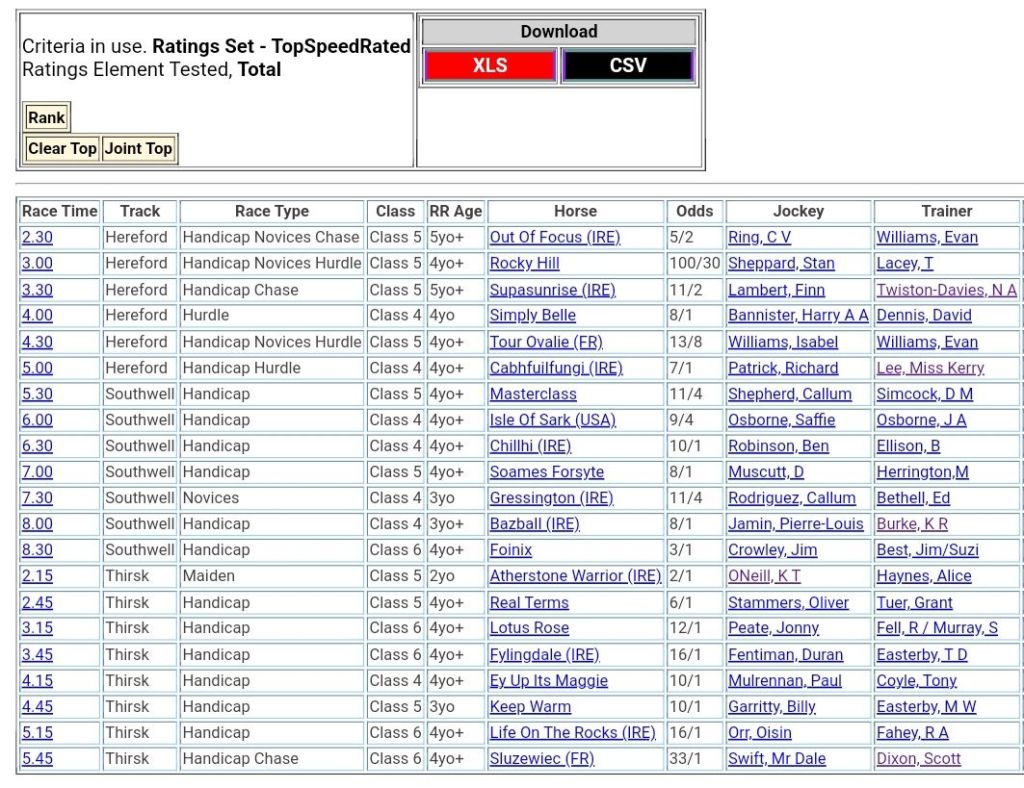Open the 5.30 Southwell race link
The width and height of the screenshot is (1024, 788).
click(37, 394)
